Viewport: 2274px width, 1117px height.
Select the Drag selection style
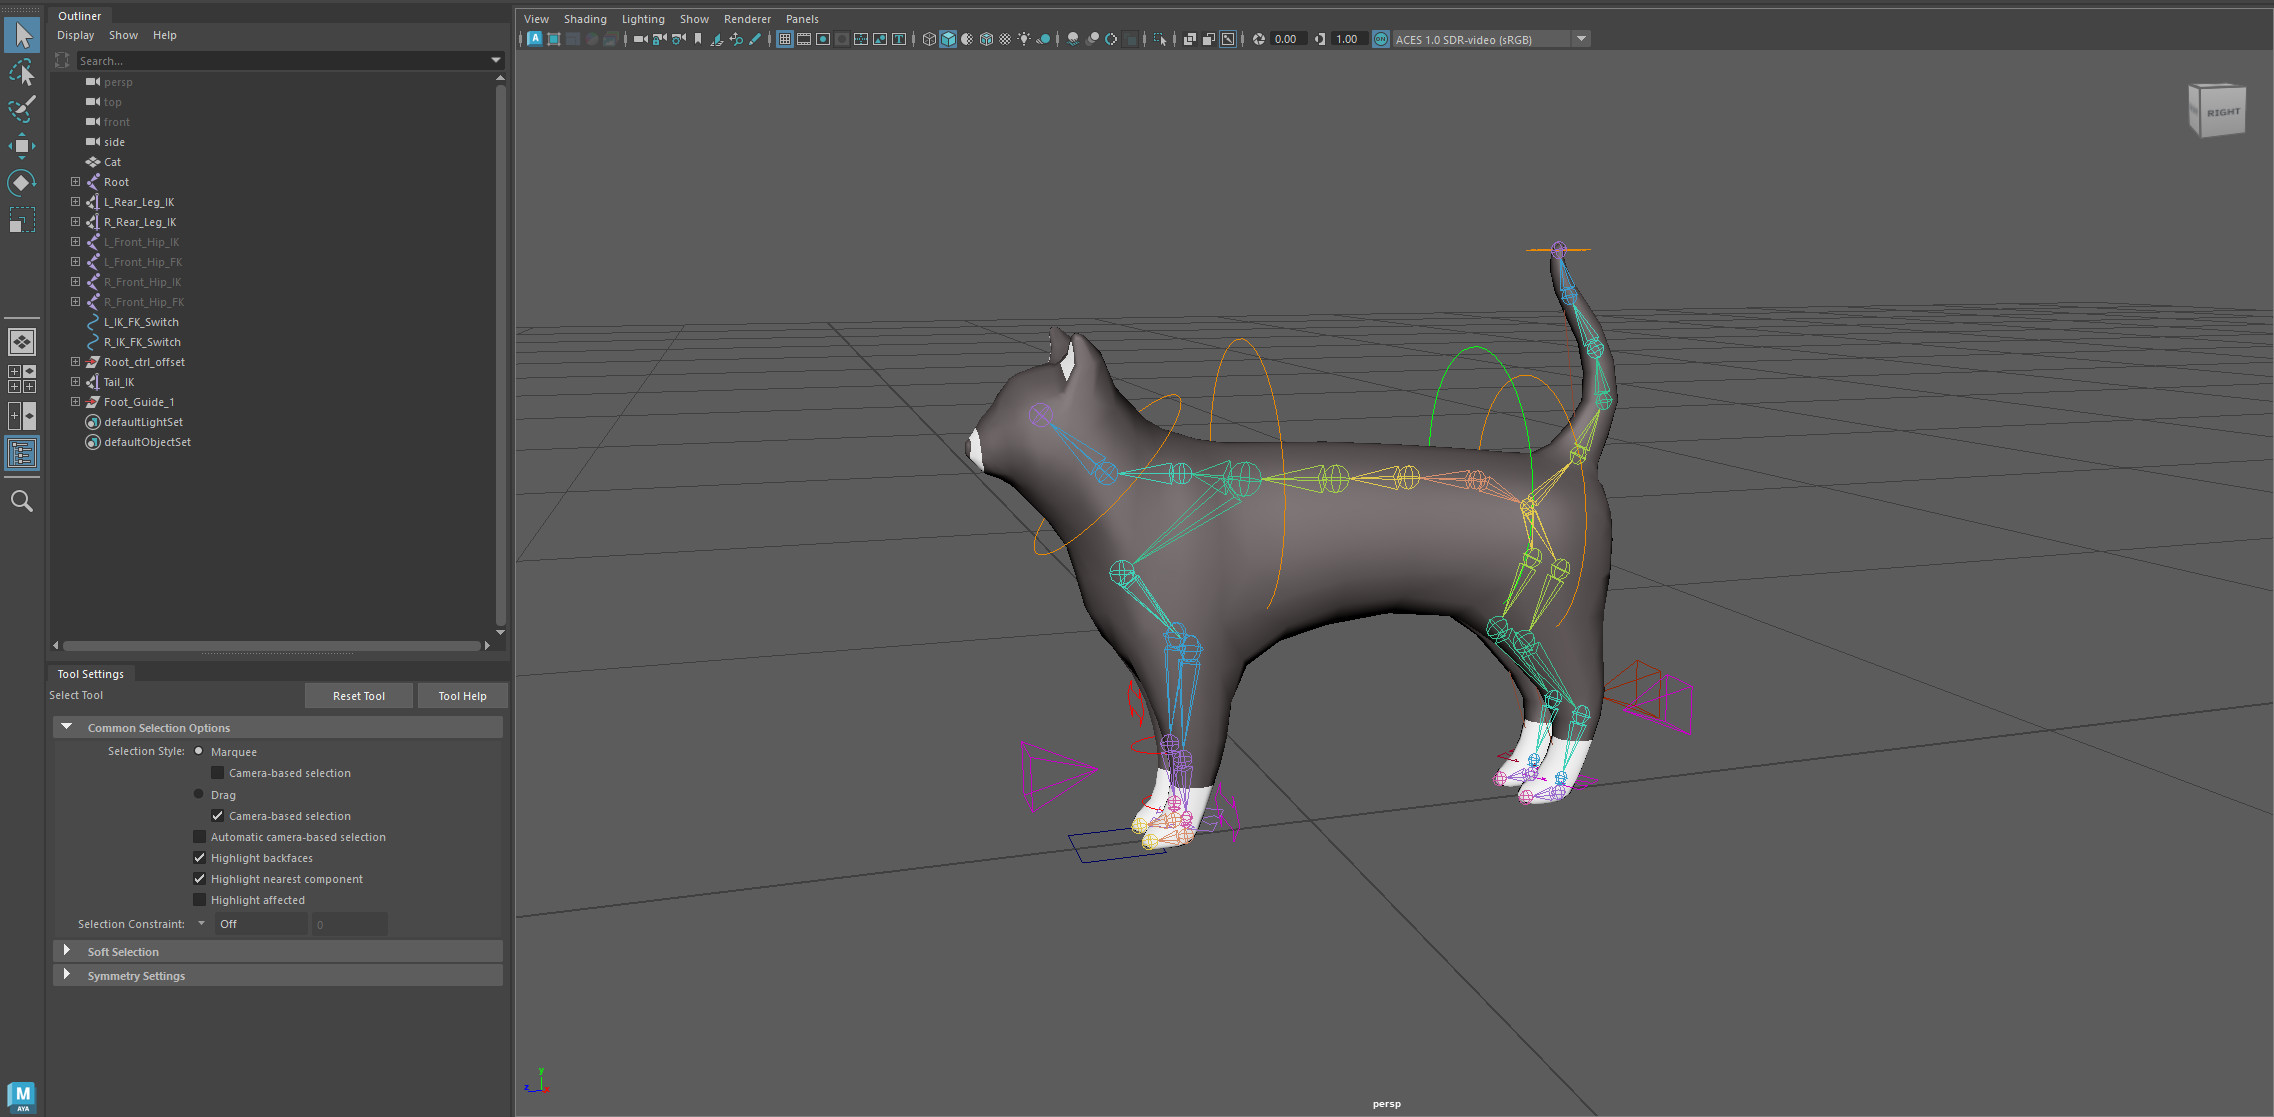point(198,794)
